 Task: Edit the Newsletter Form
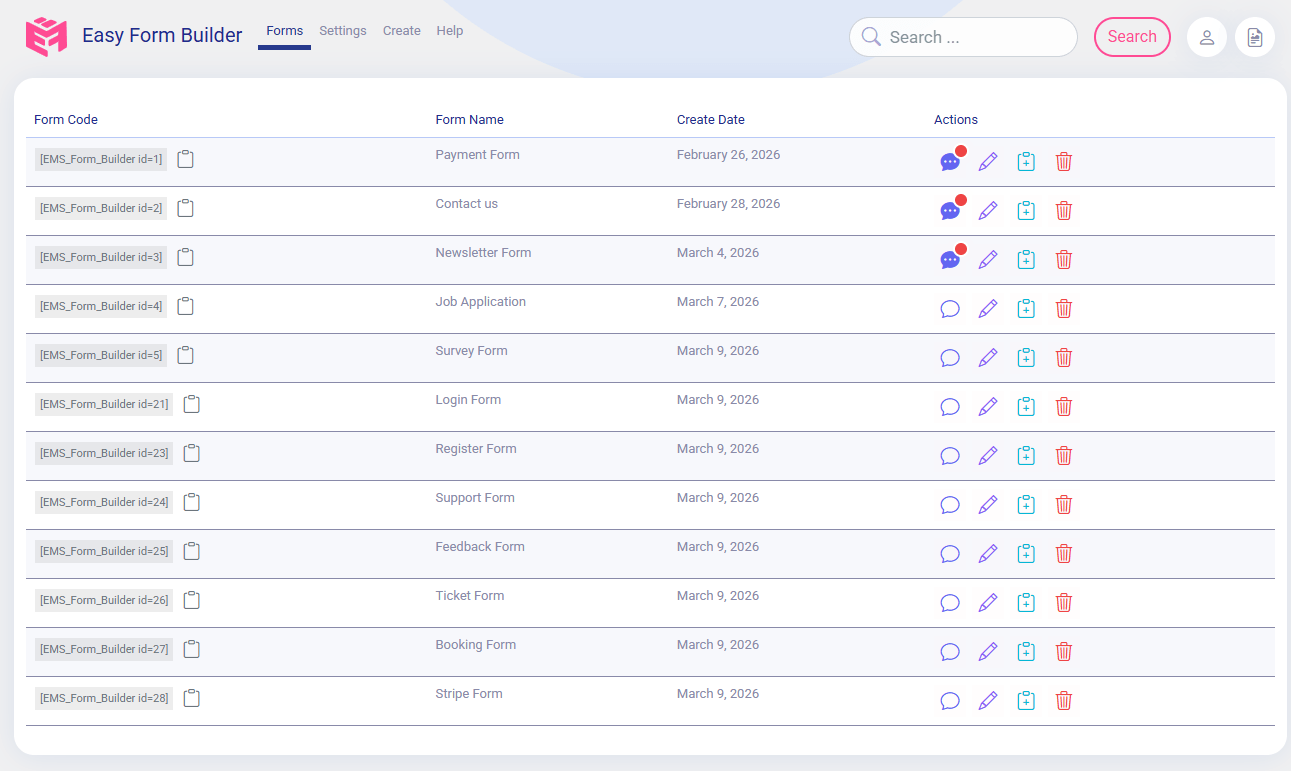[988, 259]
